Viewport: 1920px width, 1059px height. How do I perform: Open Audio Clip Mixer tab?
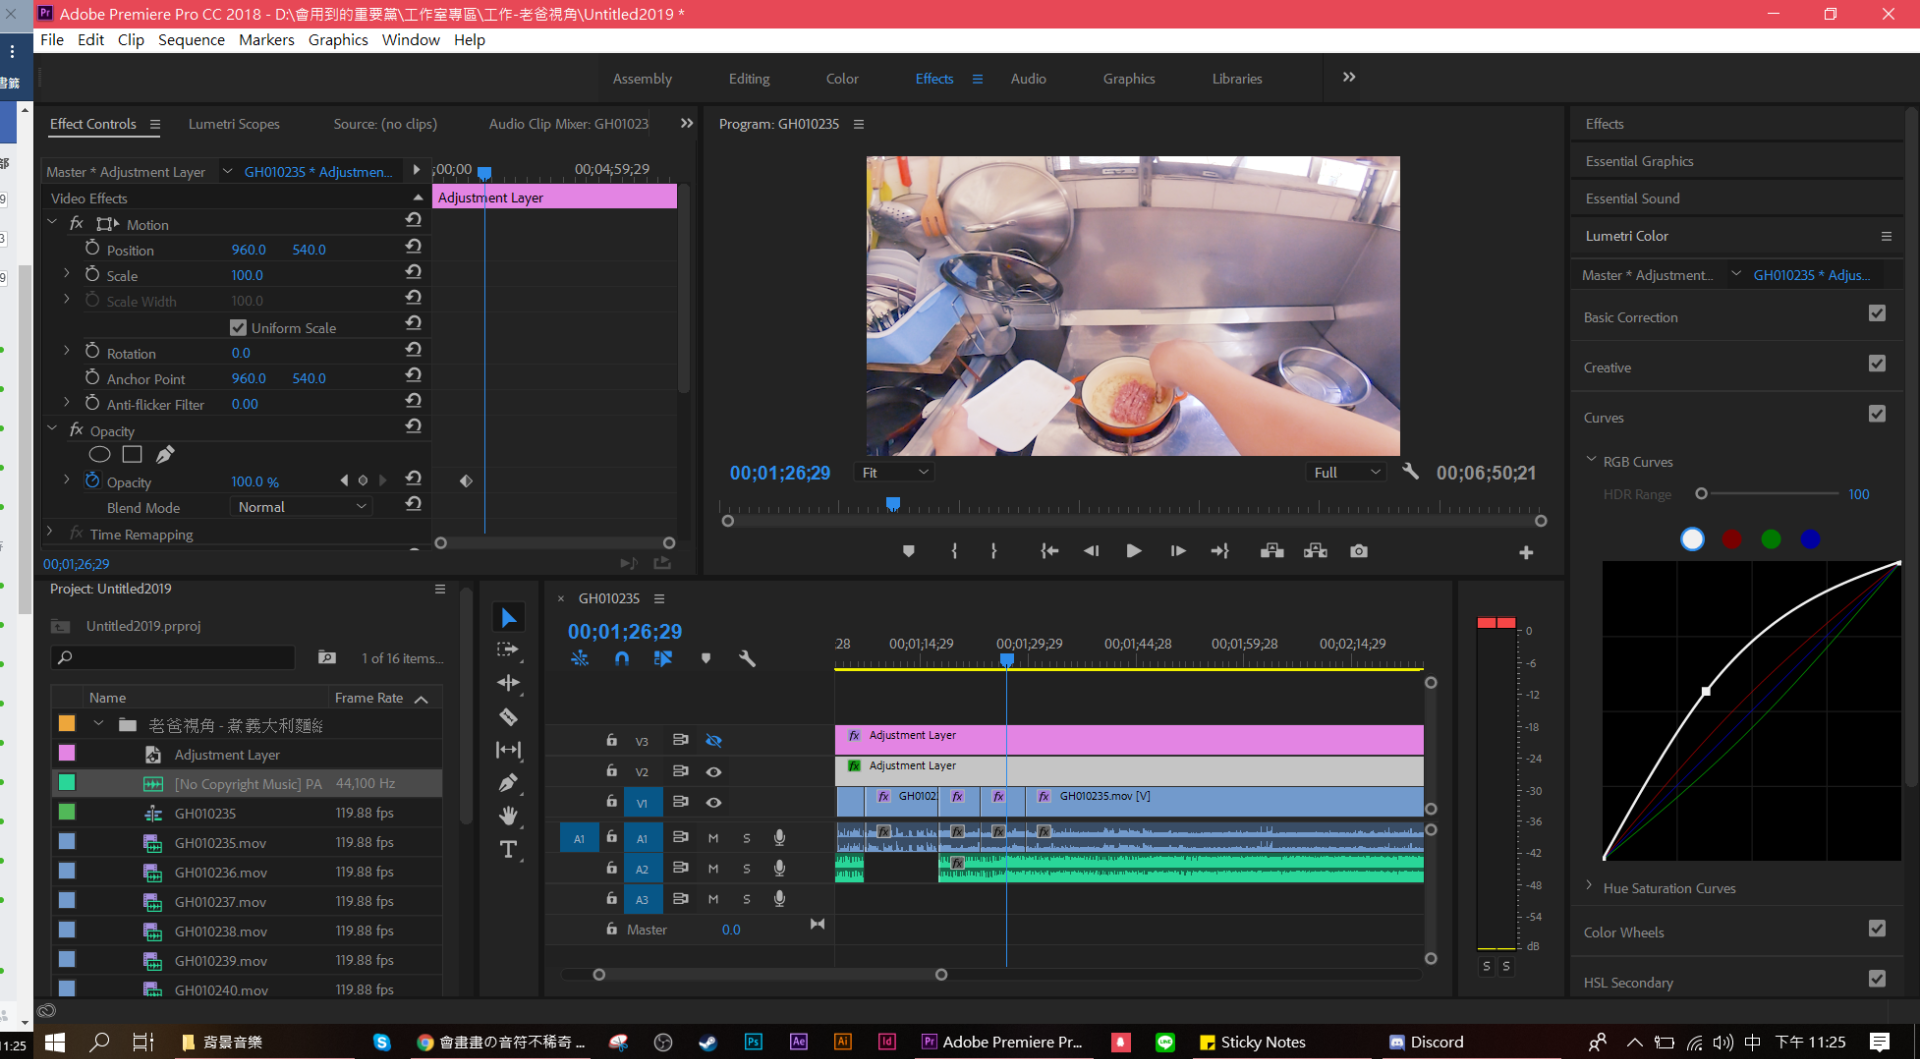coord(568,124)
